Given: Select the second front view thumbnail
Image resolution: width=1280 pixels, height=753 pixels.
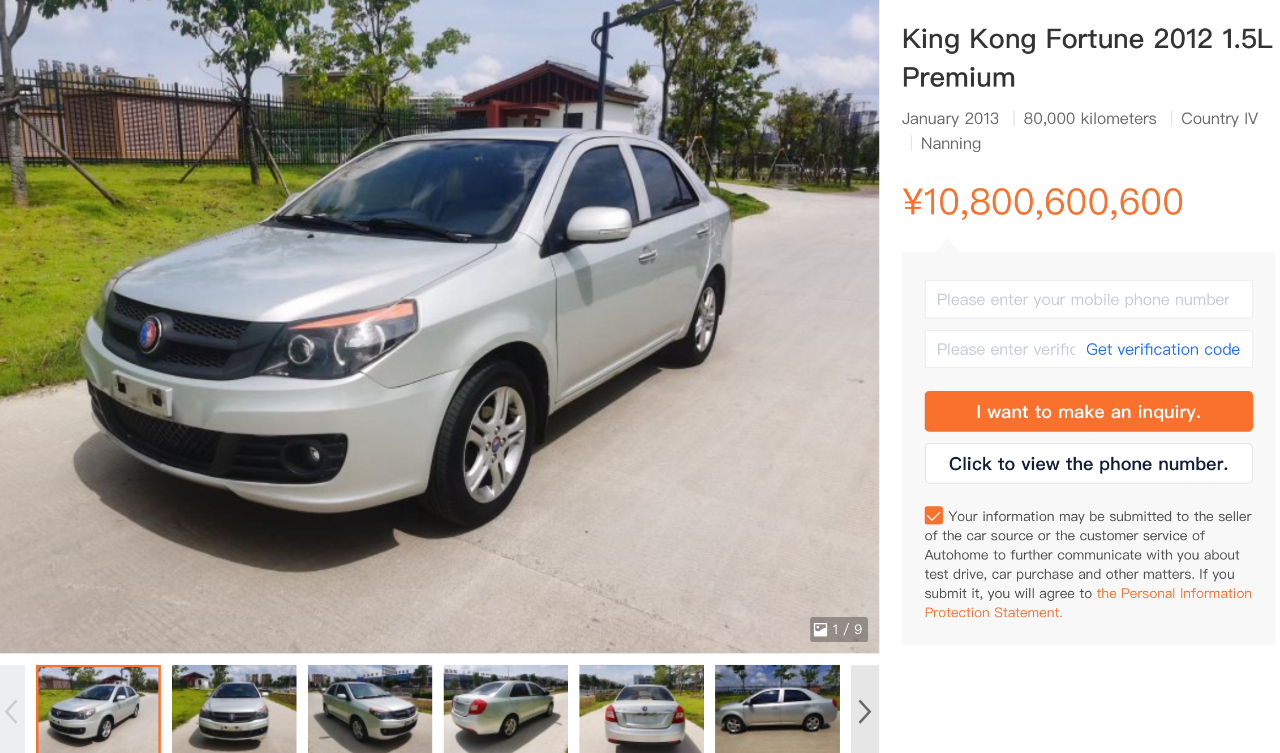Looking at the screenshot, I should tap(234, 709).
